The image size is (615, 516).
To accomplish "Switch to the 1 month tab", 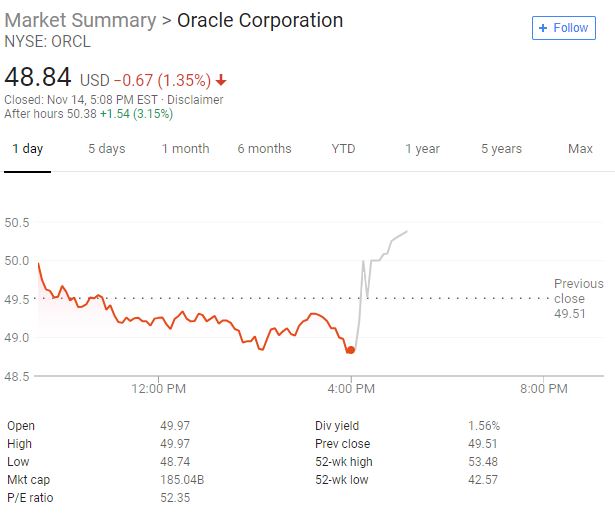I will (x=186, y=149).
